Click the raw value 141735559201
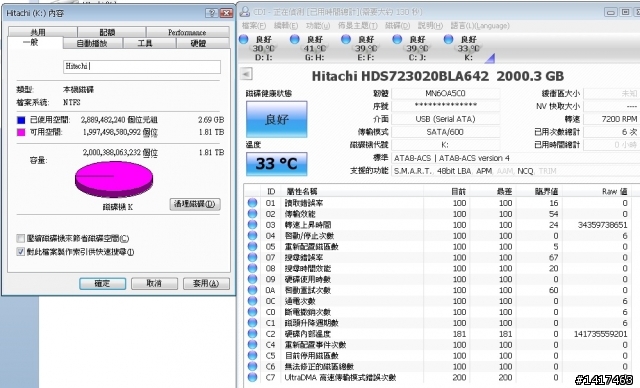The width and height of the screenshot is (640, 388). pyautogui.click(x=600, y=334)
